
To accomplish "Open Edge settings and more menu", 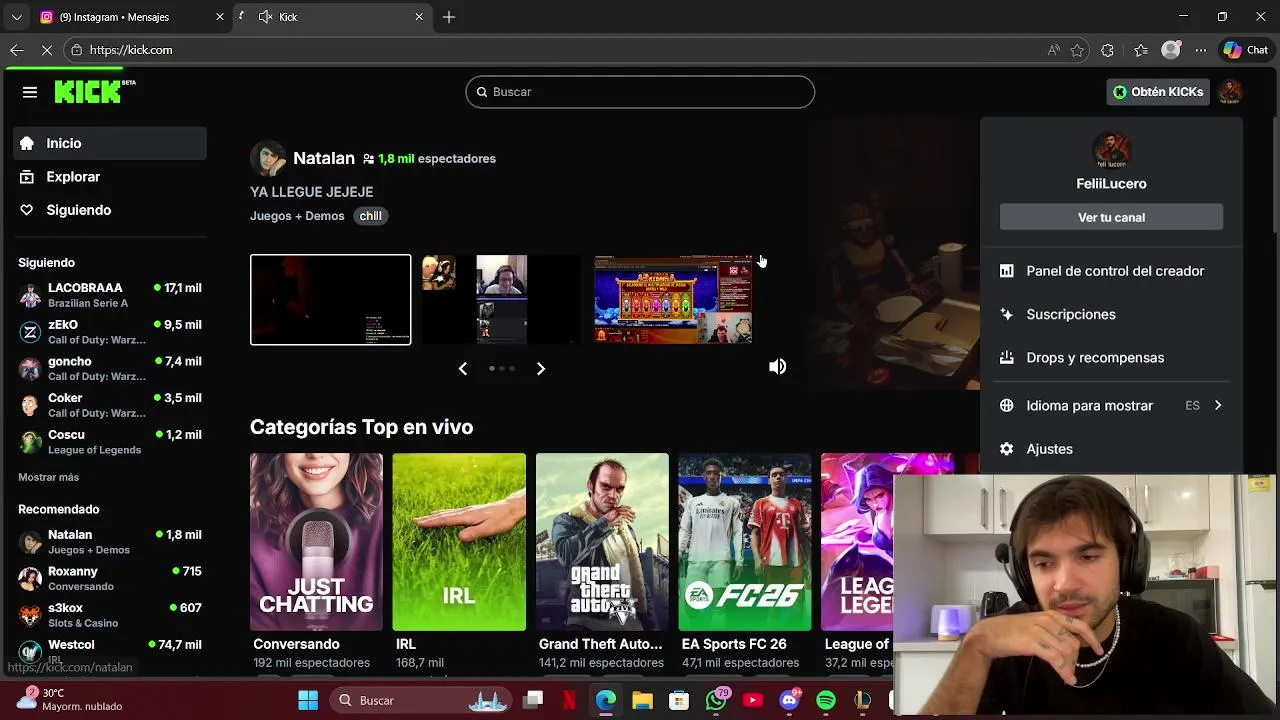I will point(1201,50).
